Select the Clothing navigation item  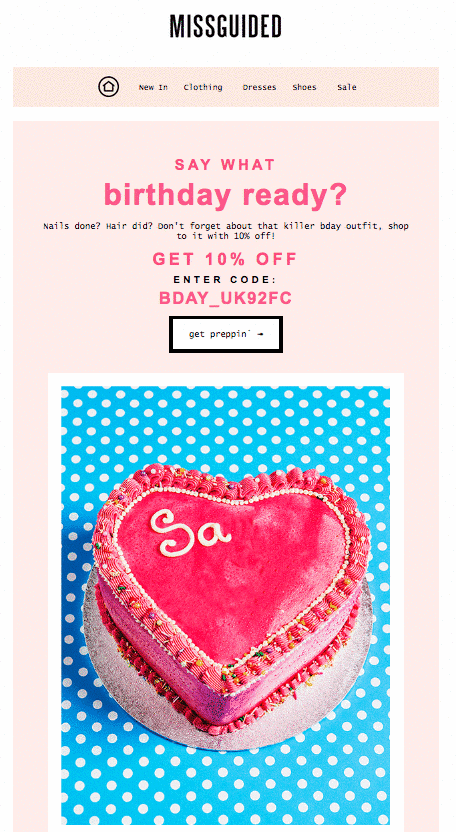coord(203,87)
